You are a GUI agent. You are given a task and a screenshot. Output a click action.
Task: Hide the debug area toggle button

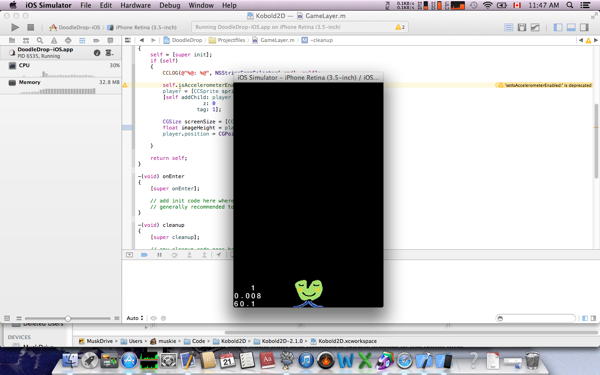[129, 255]
